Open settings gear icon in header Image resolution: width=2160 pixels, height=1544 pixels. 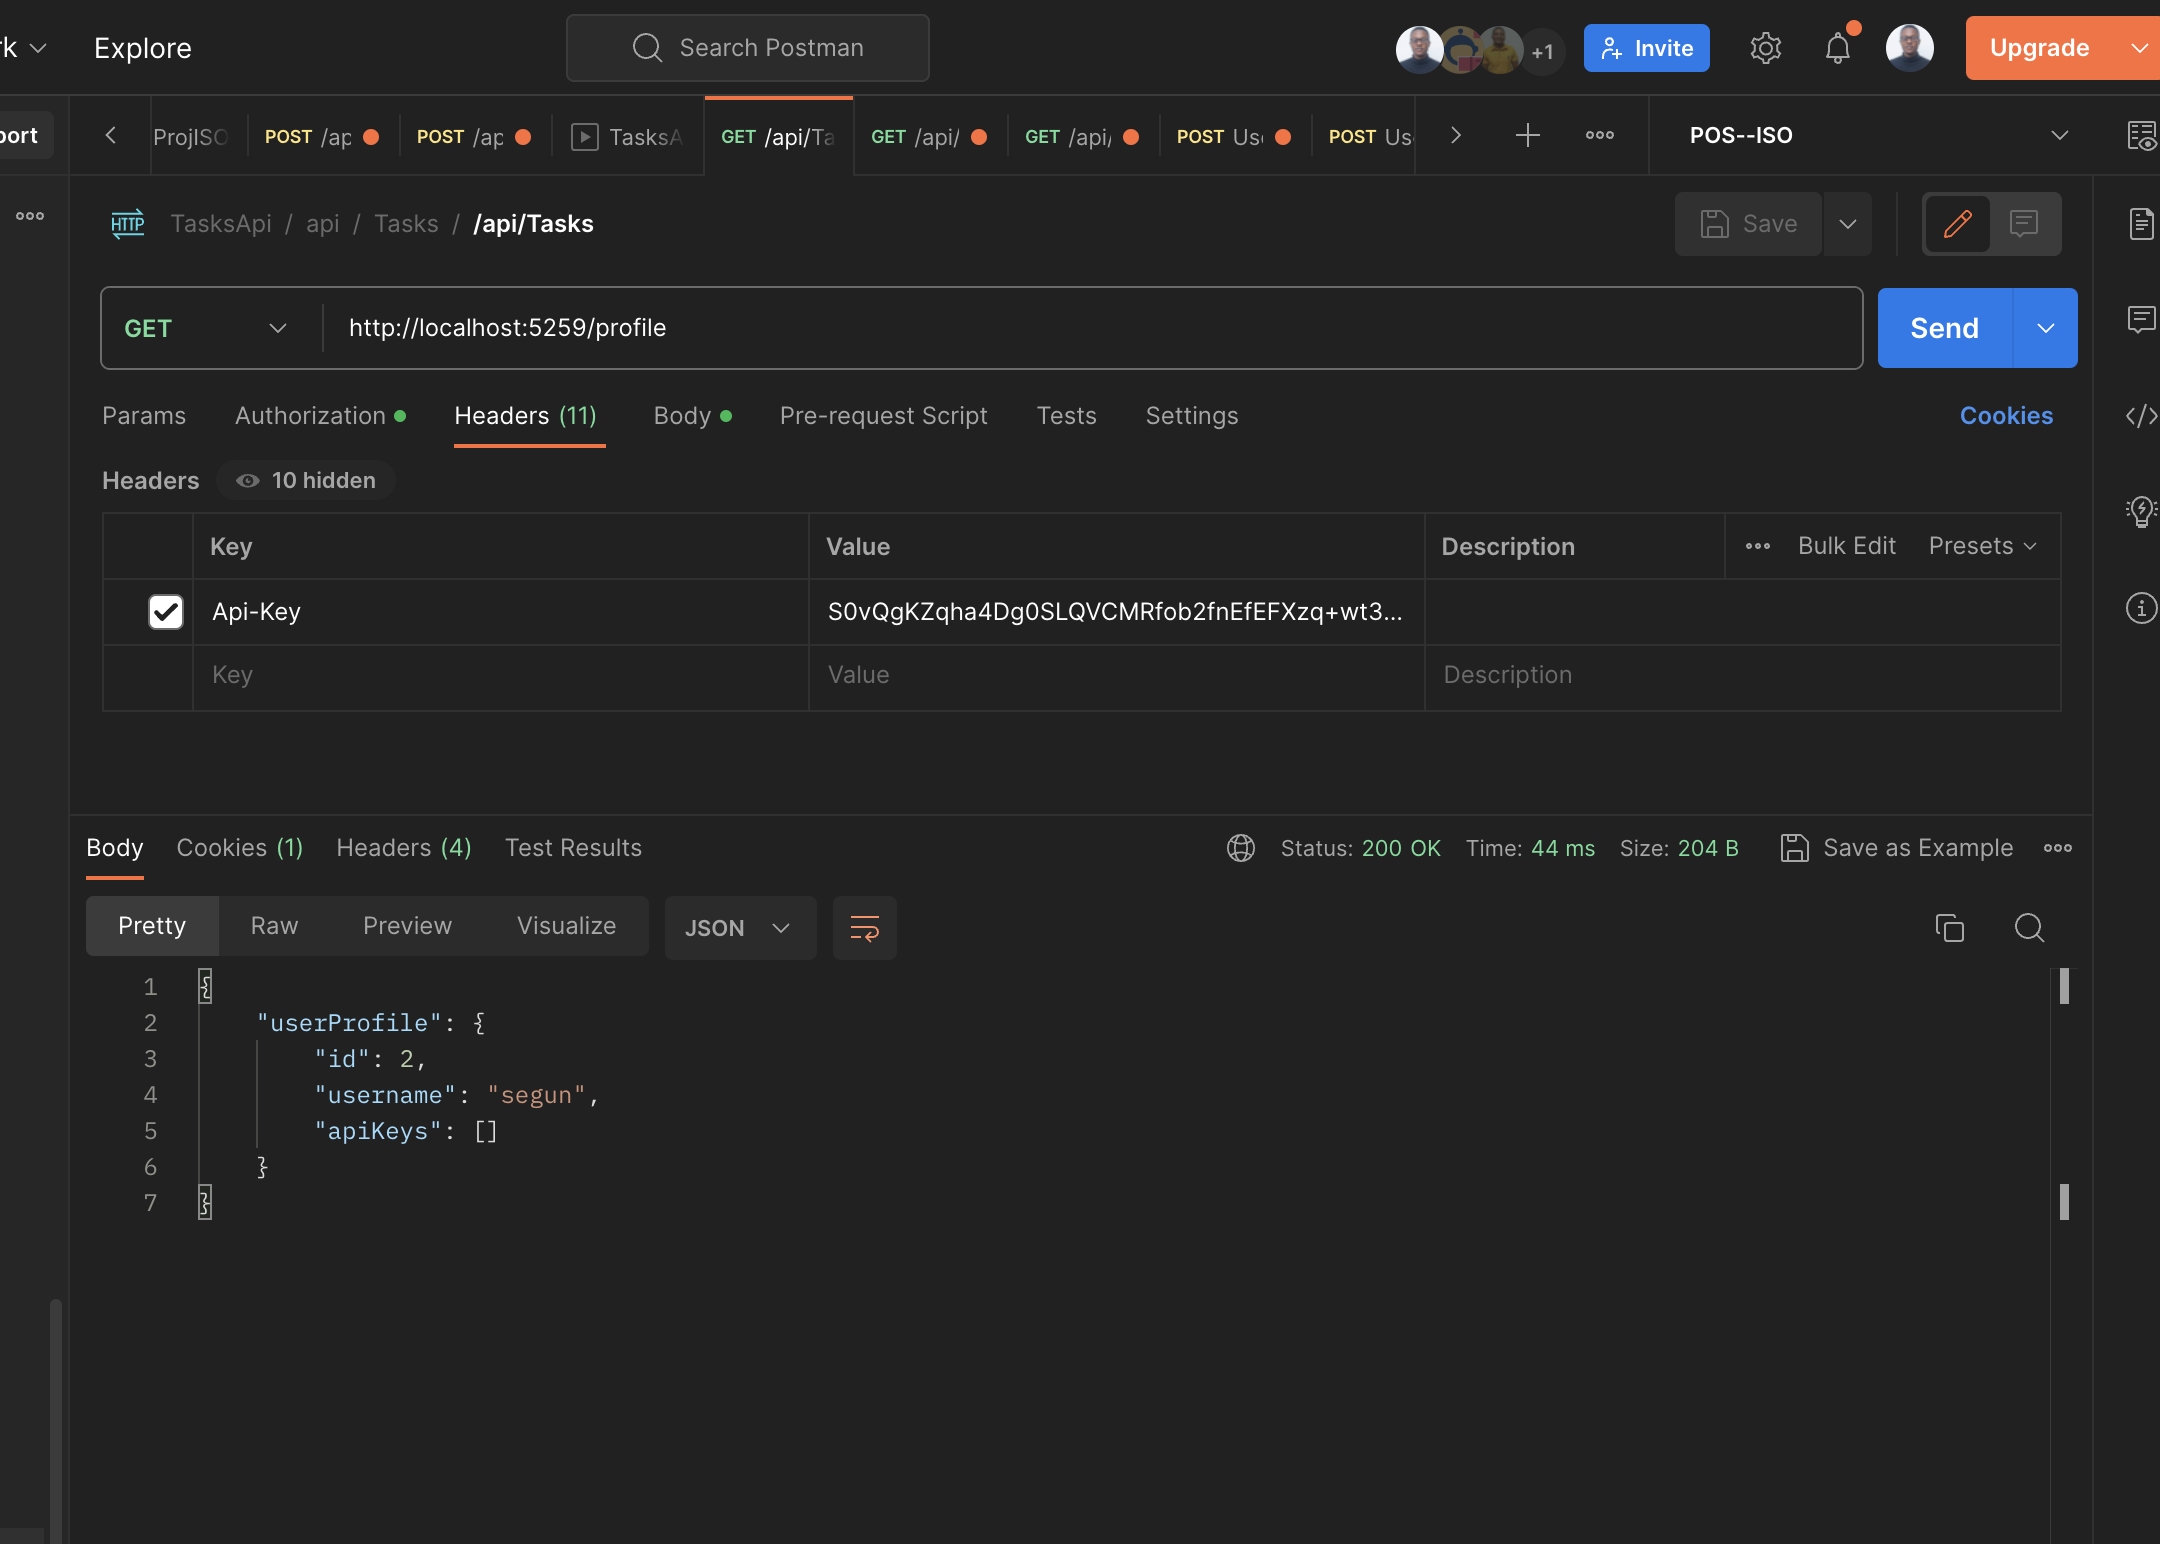tap(1765, 48)
